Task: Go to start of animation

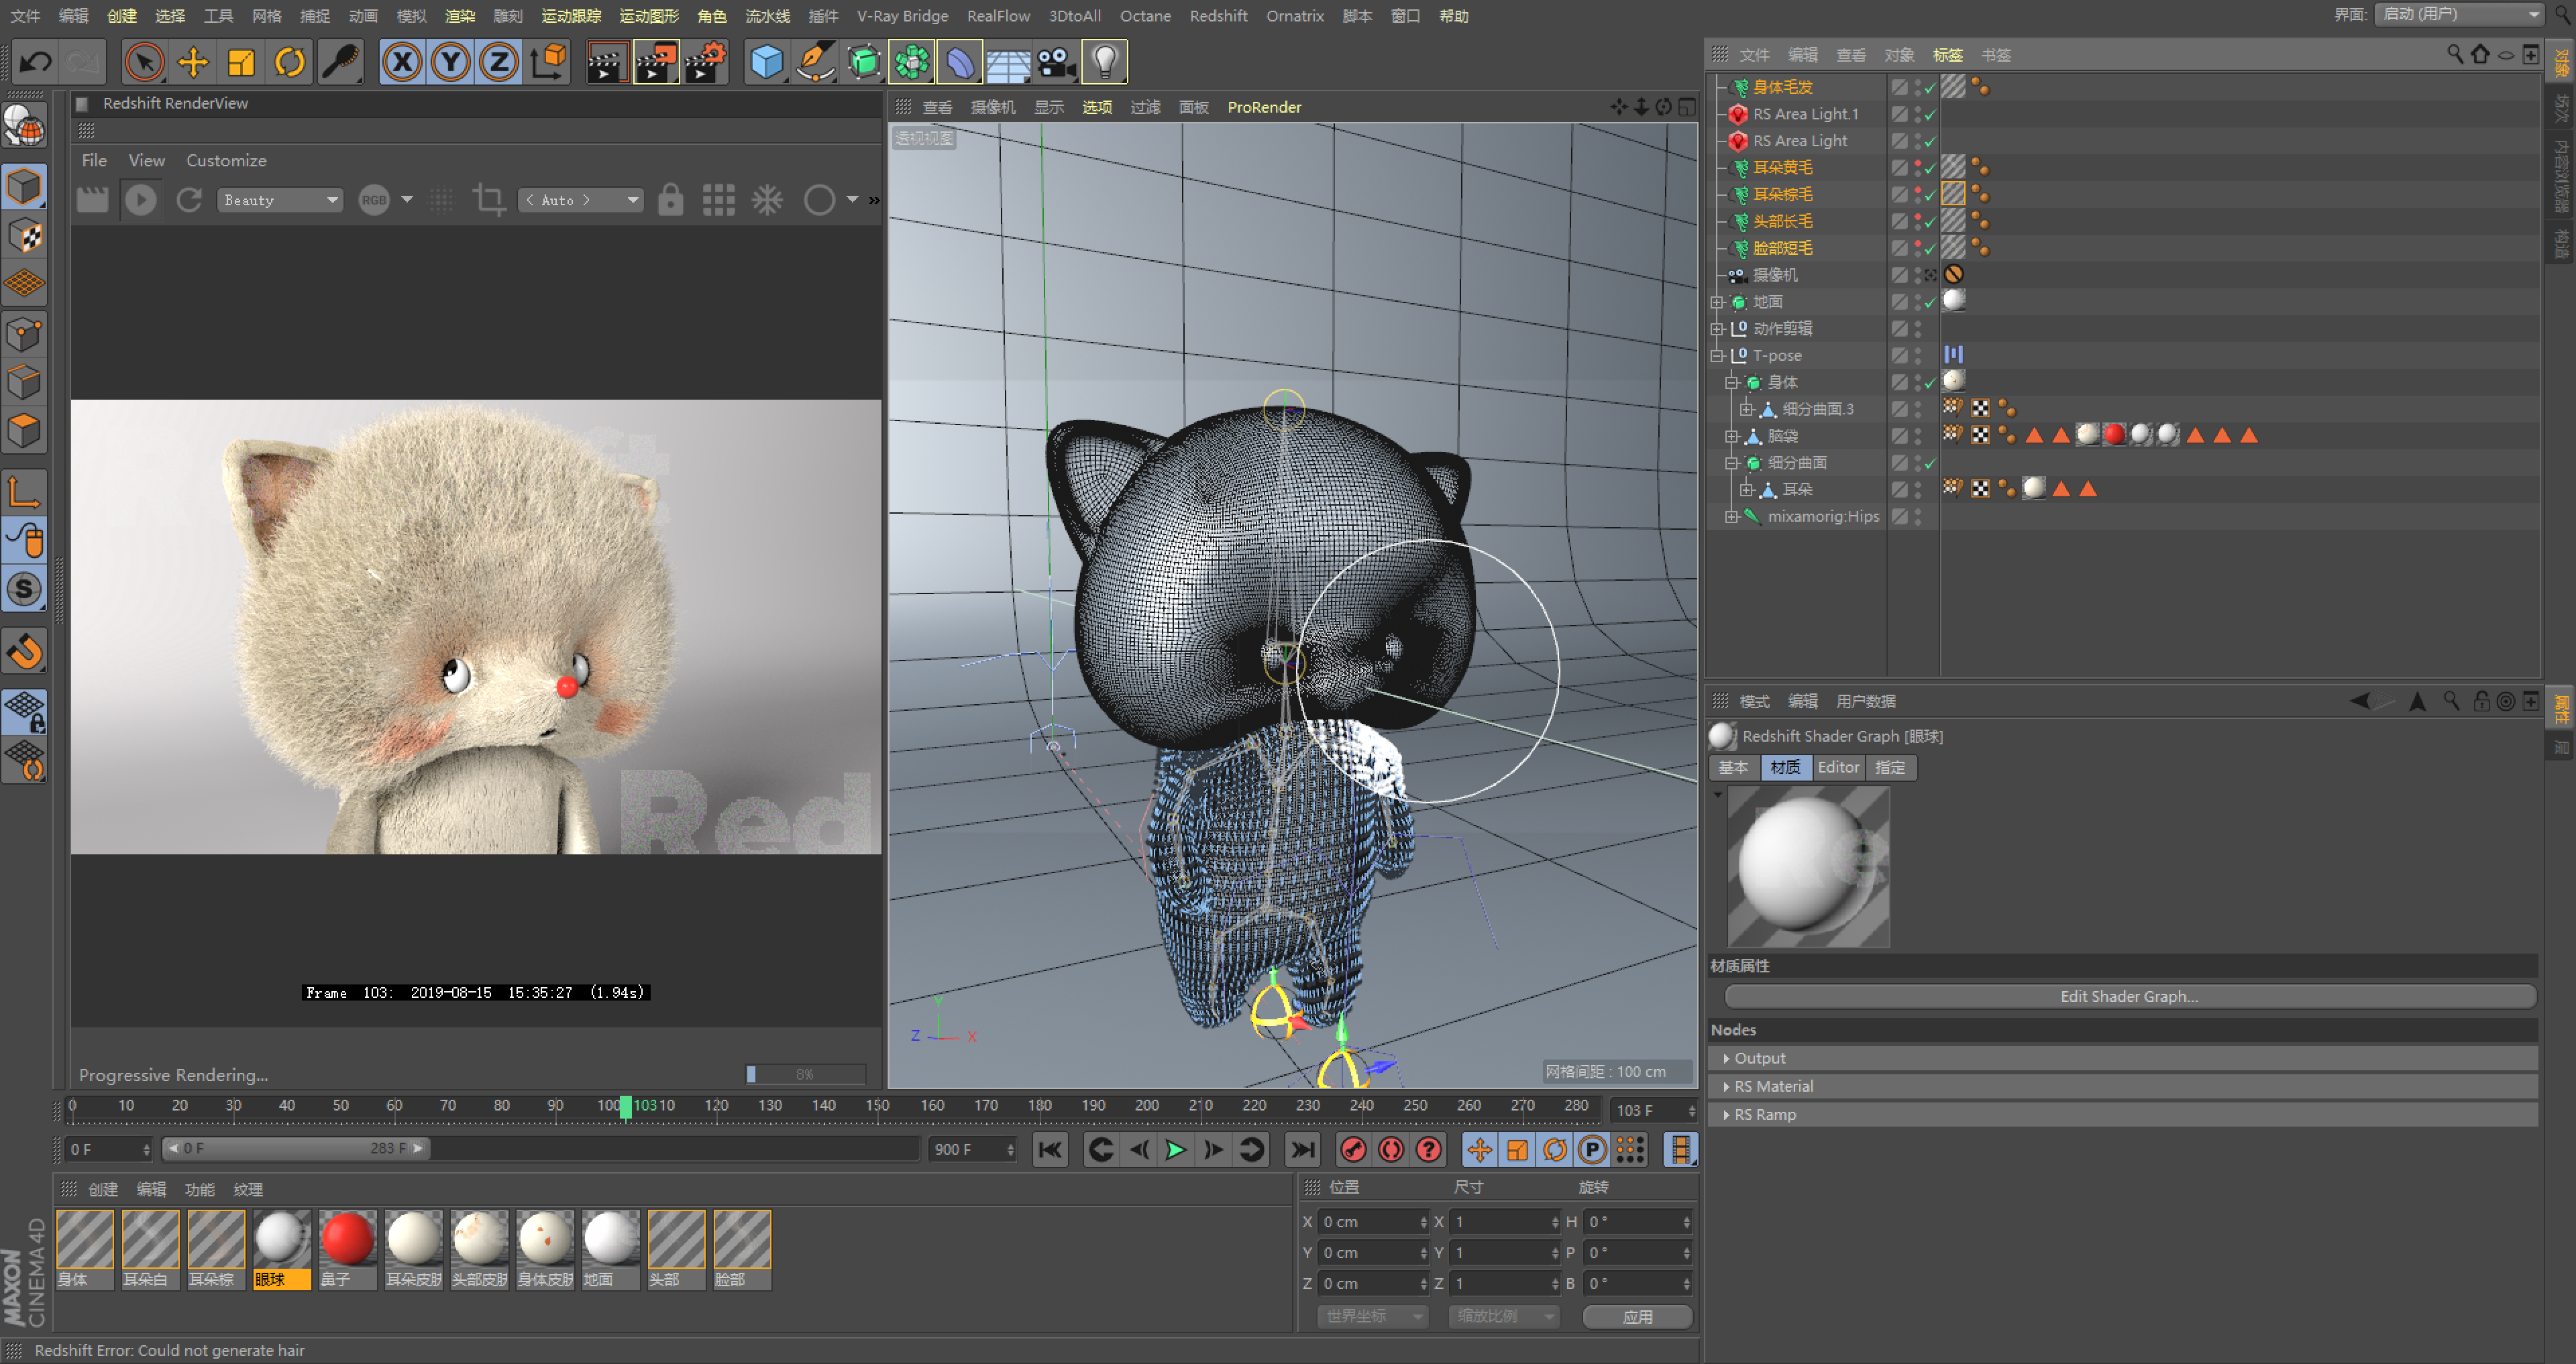Action: click(1050, 1150)
